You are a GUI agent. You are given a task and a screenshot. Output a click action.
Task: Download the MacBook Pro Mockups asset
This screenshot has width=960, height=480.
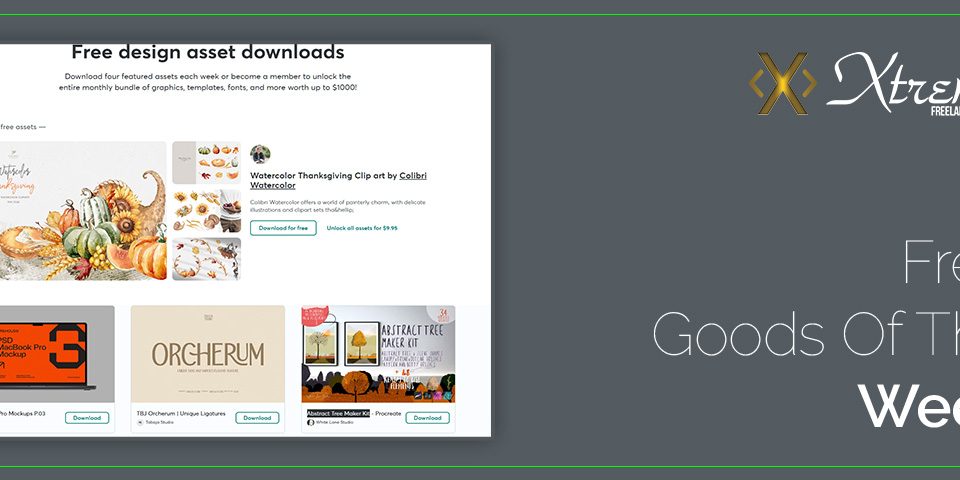click(87, 418)
